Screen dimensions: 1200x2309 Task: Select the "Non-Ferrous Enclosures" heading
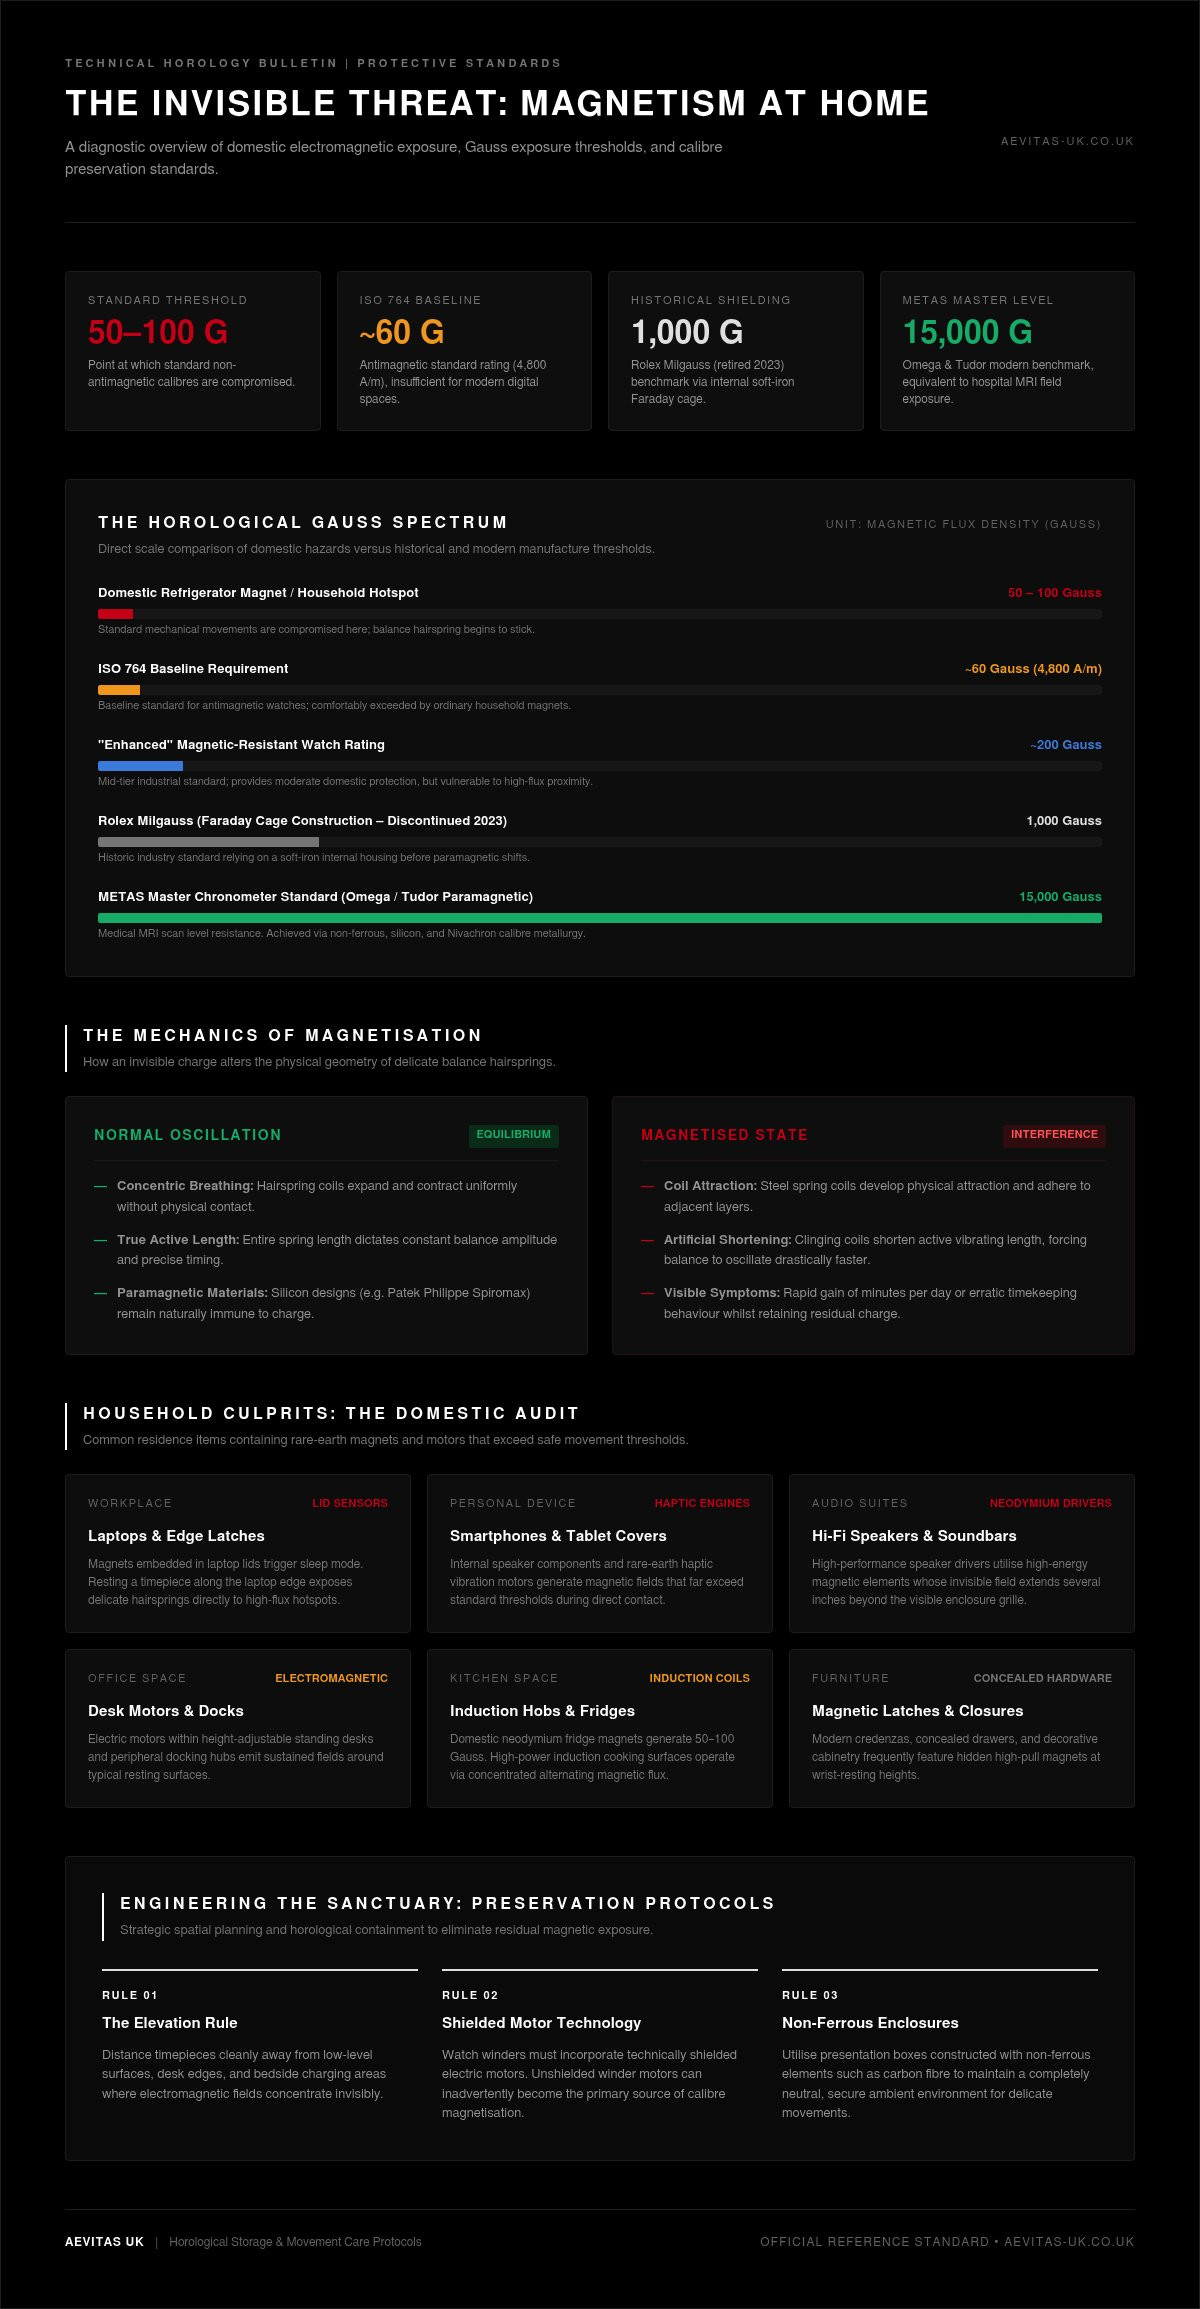pos(870,2023)
